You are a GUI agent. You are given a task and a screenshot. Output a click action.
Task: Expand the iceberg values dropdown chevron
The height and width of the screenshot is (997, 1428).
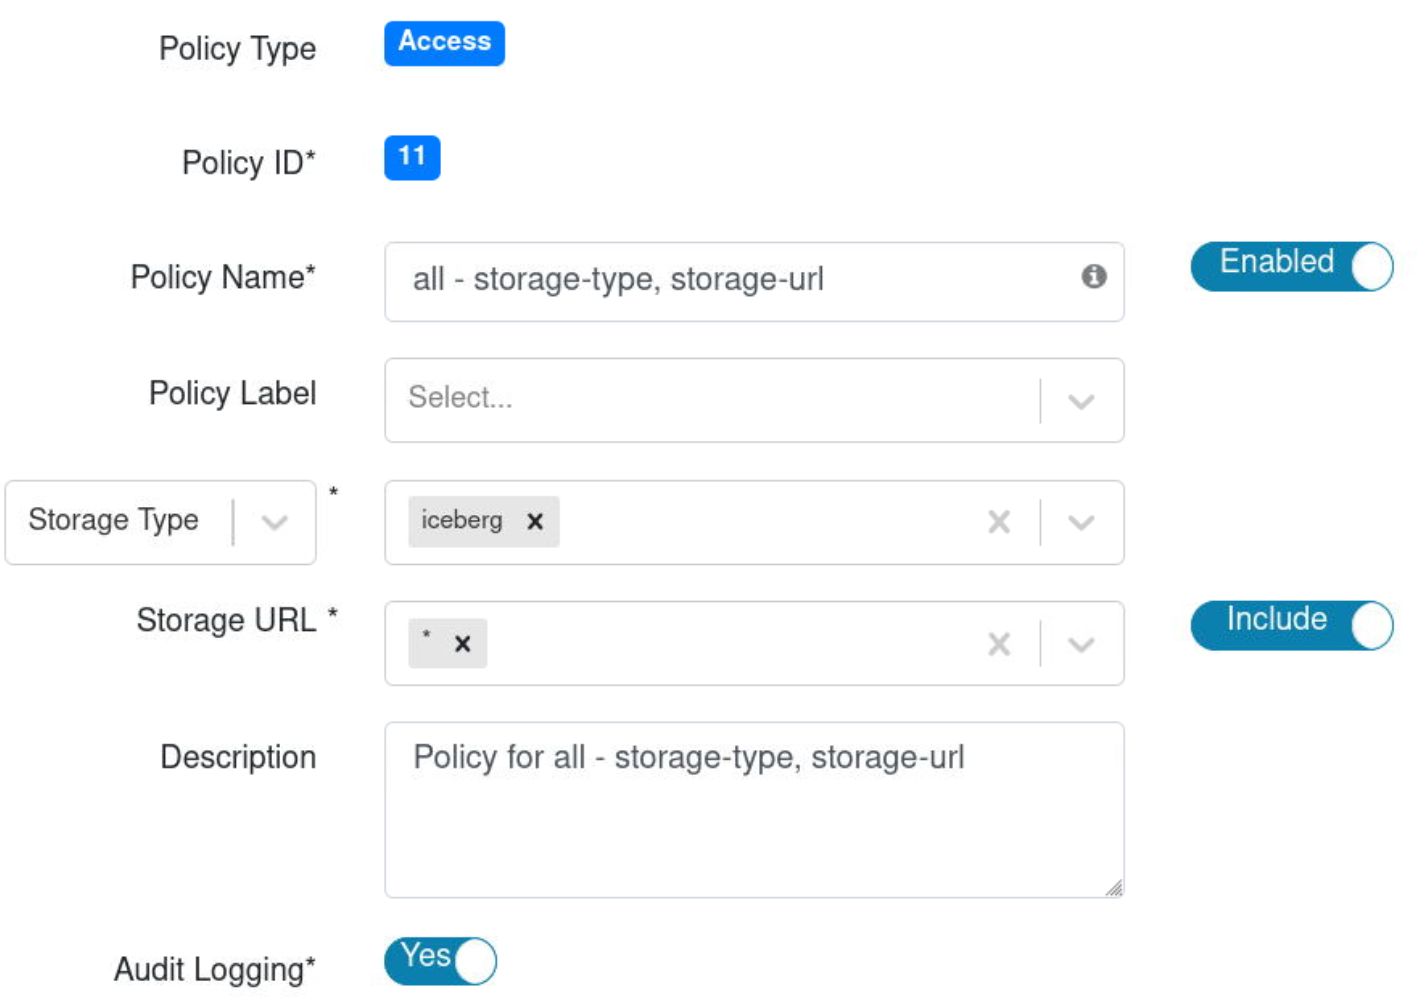tap(1081, 522)
